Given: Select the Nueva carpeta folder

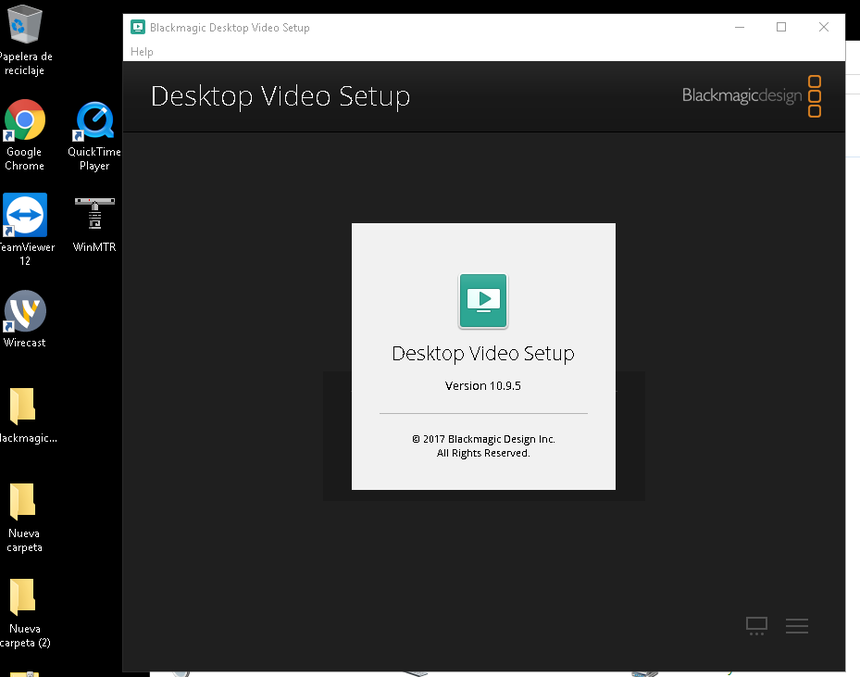Looking at the screenshot, I should [x=24, y=517].
